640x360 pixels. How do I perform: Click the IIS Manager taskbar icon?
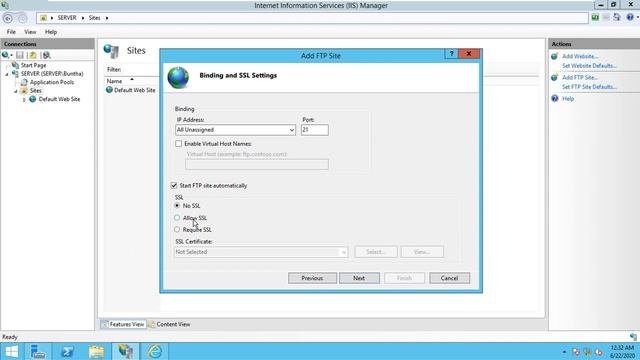click(x=126, y=351)
